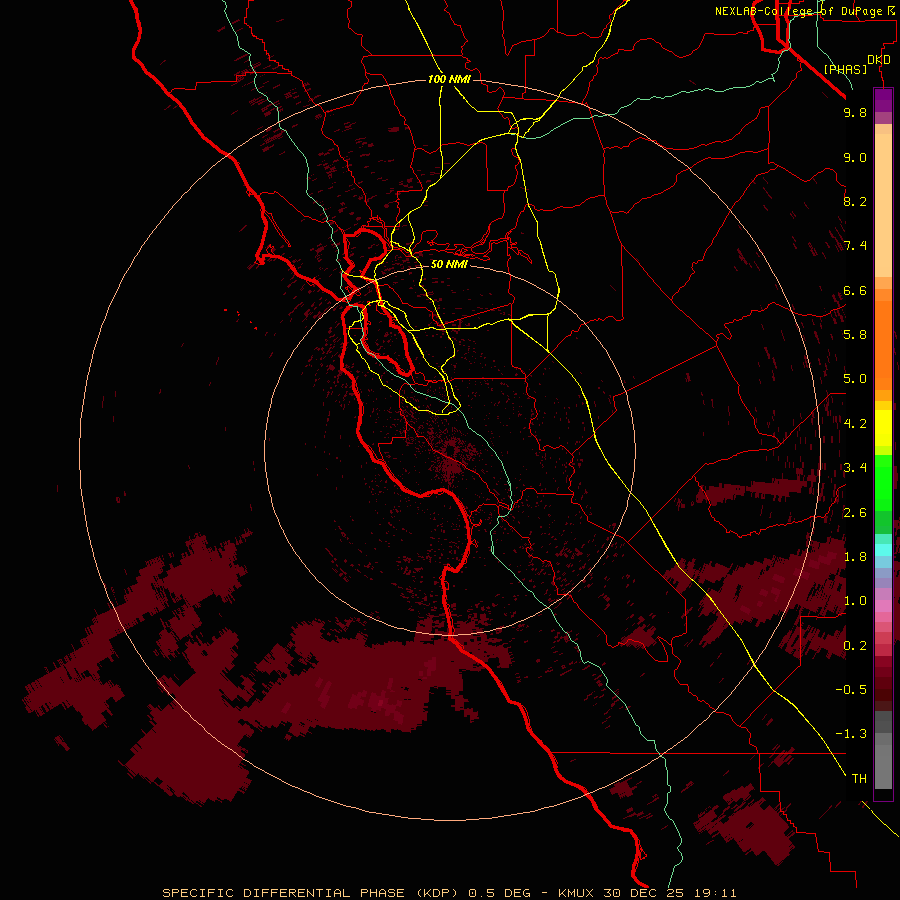Image resolution: width=900 pixels, height=900 pixels.
Task: Click the [PHAS] unit label
Action: click(845, 69)
